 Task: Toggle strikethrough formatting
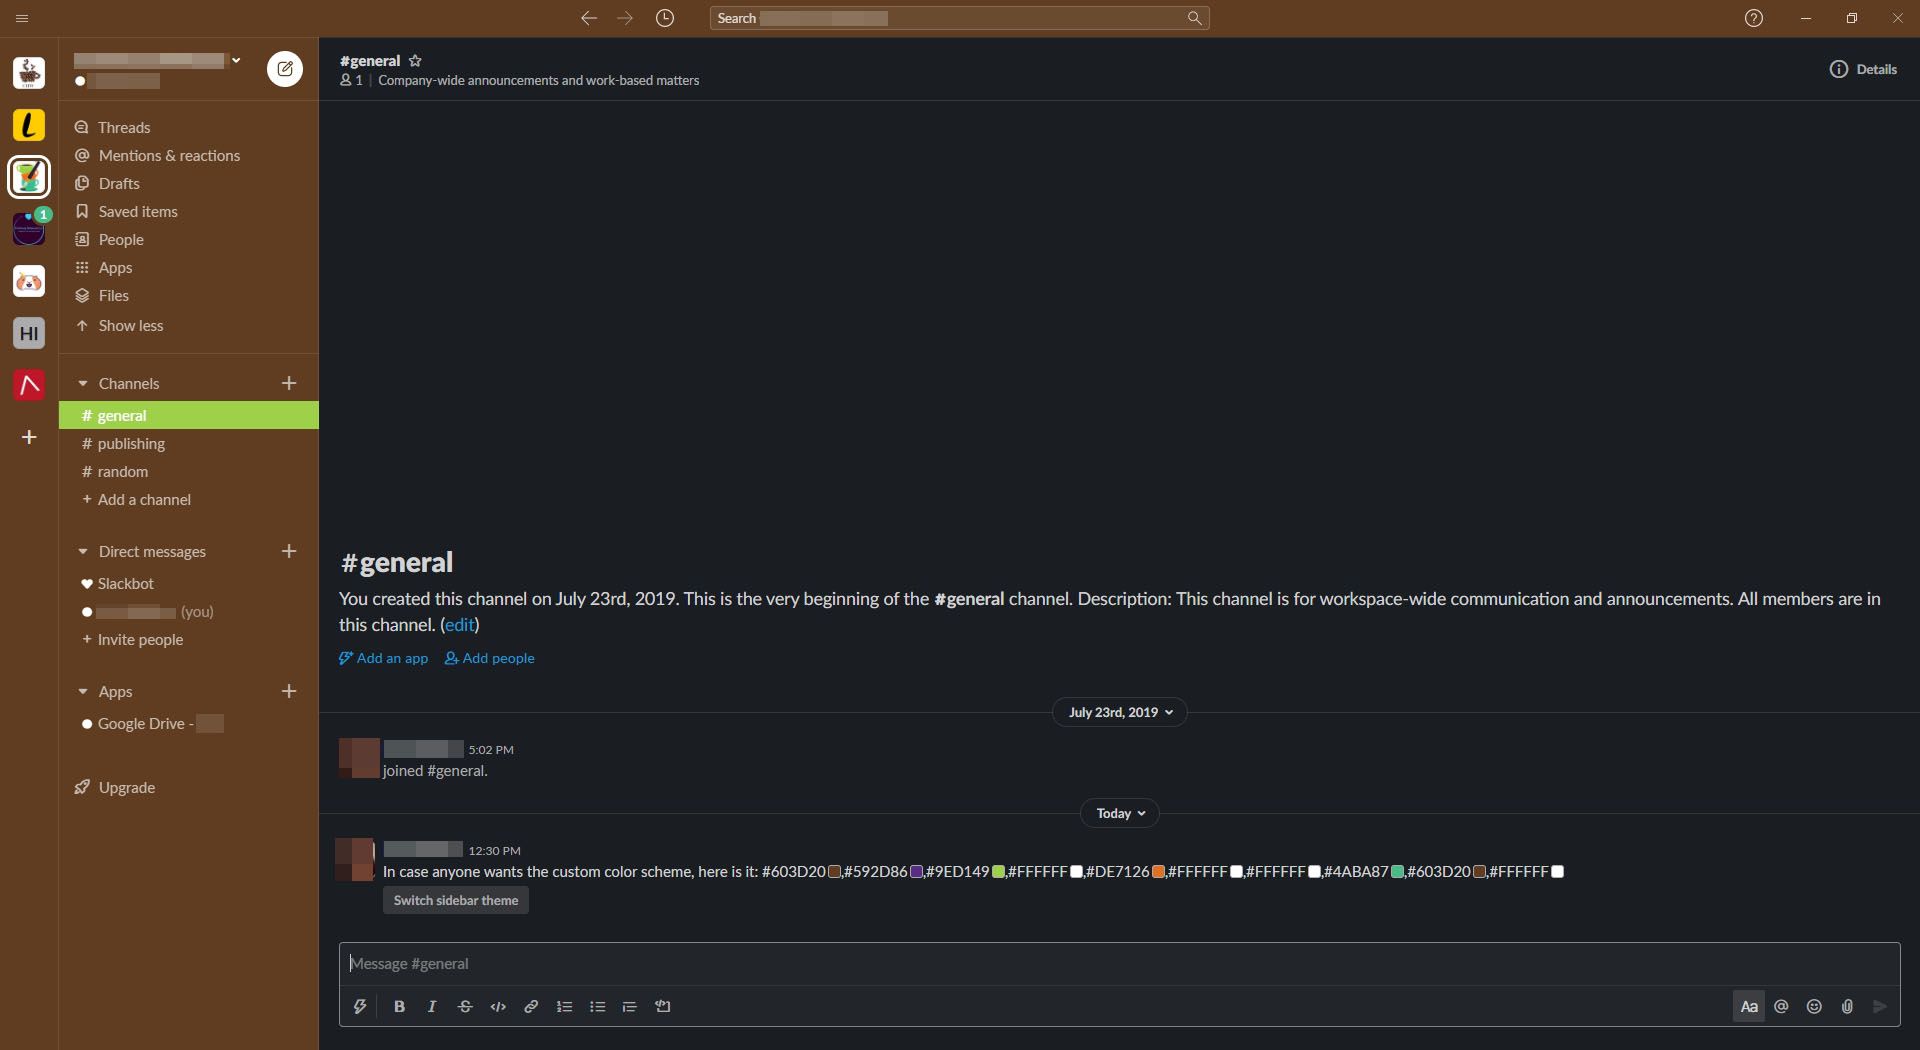[465, 1007]
